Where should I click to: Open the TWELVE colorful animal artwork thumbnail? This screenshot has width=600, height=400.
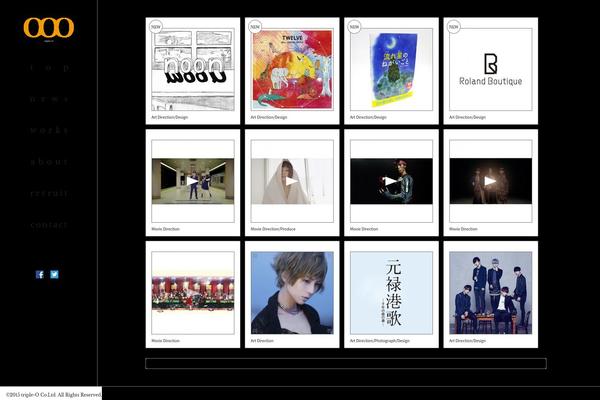click(x=292, y=70)
